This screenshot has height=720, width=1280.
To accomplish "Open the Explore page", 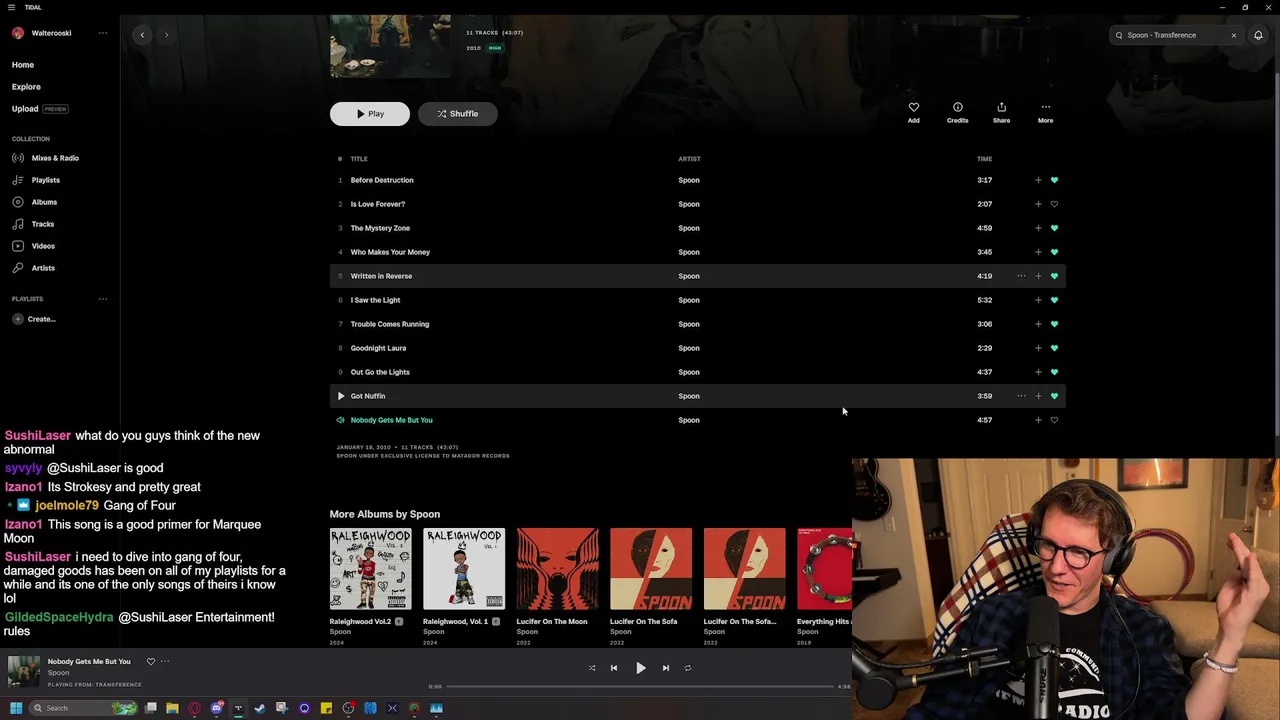I will (x=26, y=87).
